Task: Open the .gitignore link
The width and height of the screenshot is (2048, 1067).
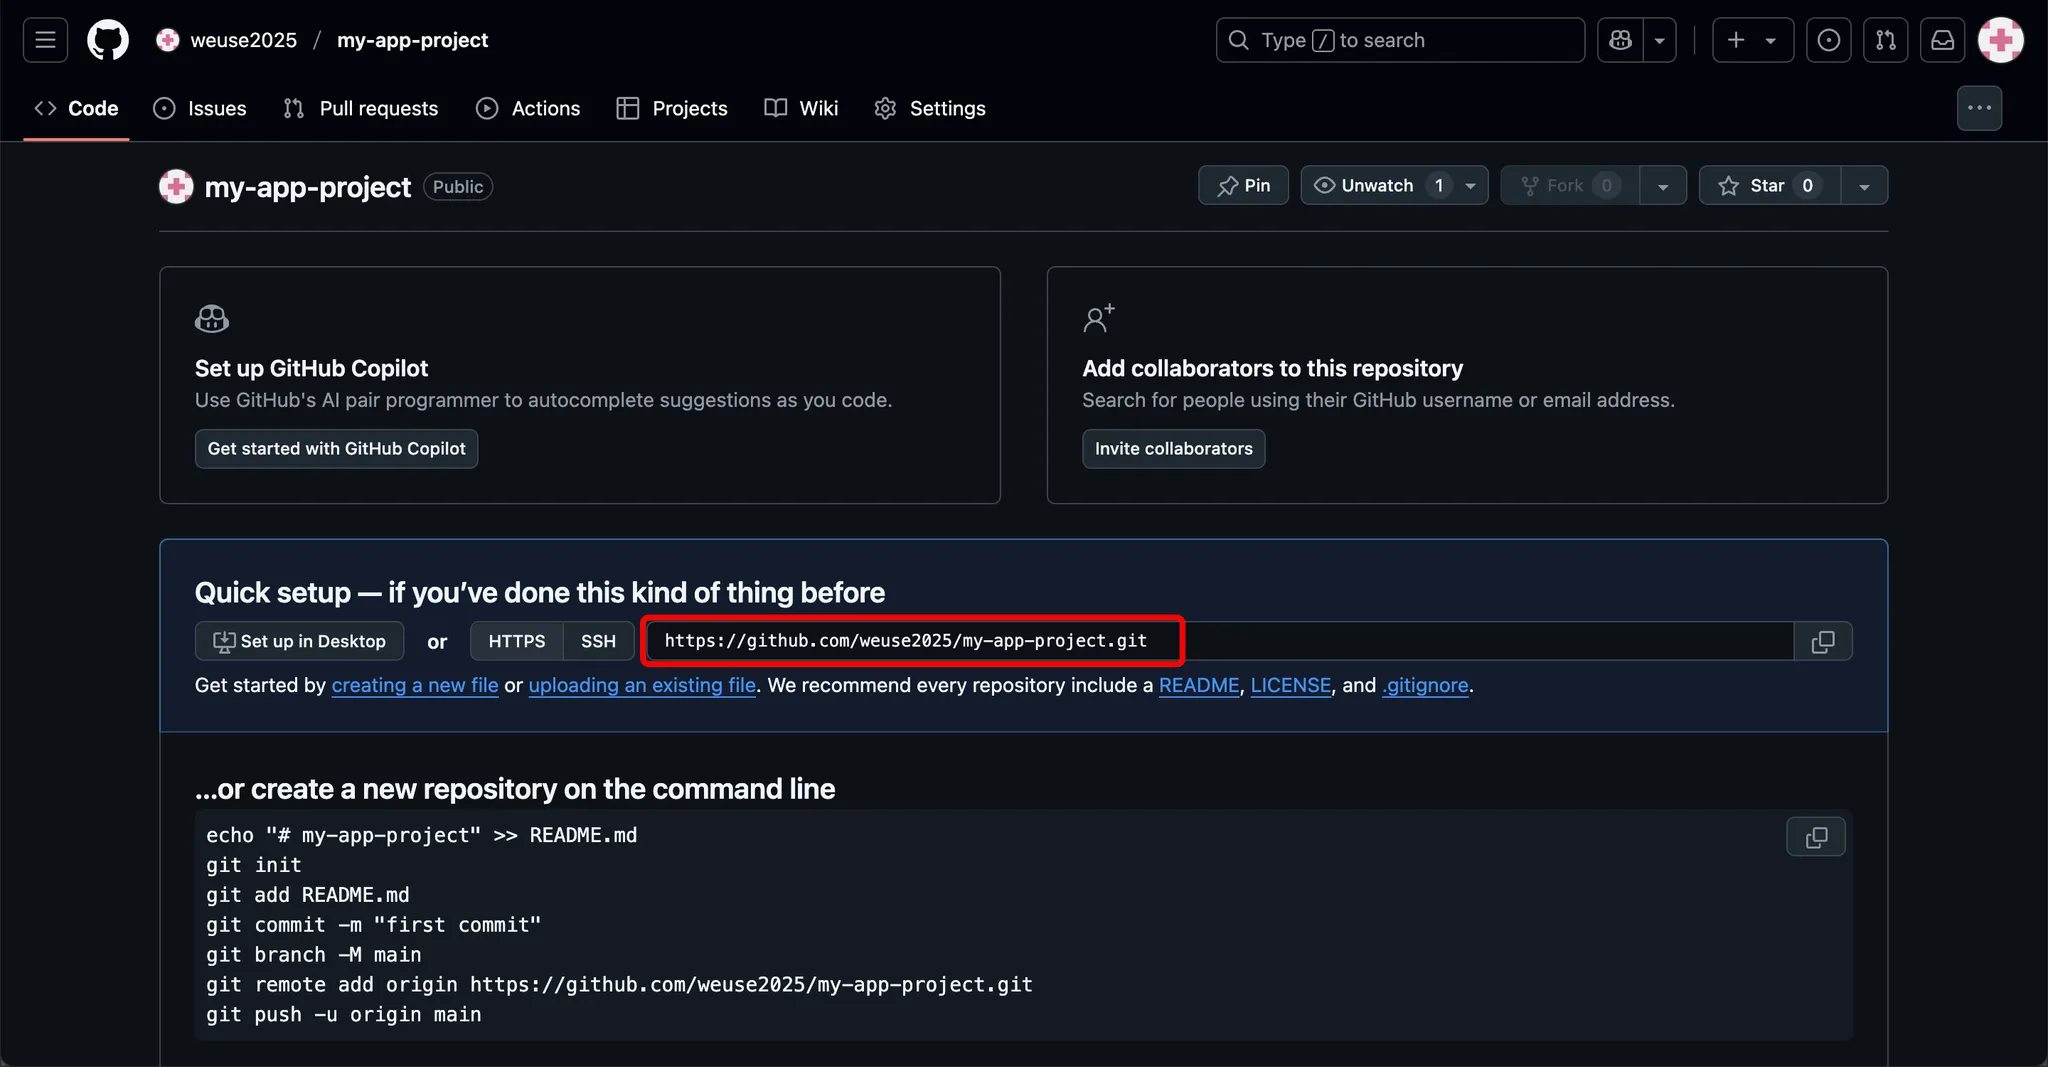Action: tap(1425, 685)
